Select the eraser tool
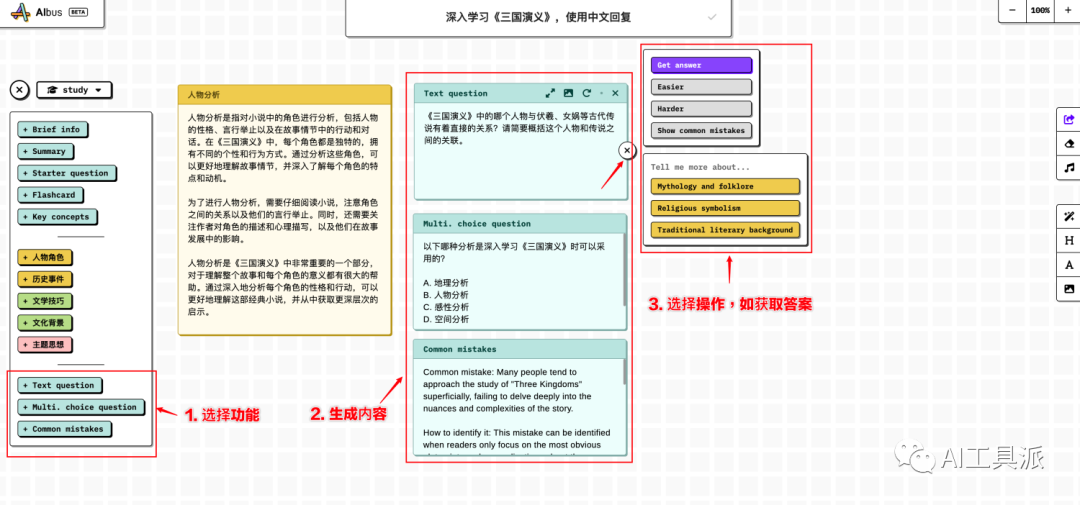Screen dimensions: 1080x505 pyautogui.click(x=1069, y=143)
